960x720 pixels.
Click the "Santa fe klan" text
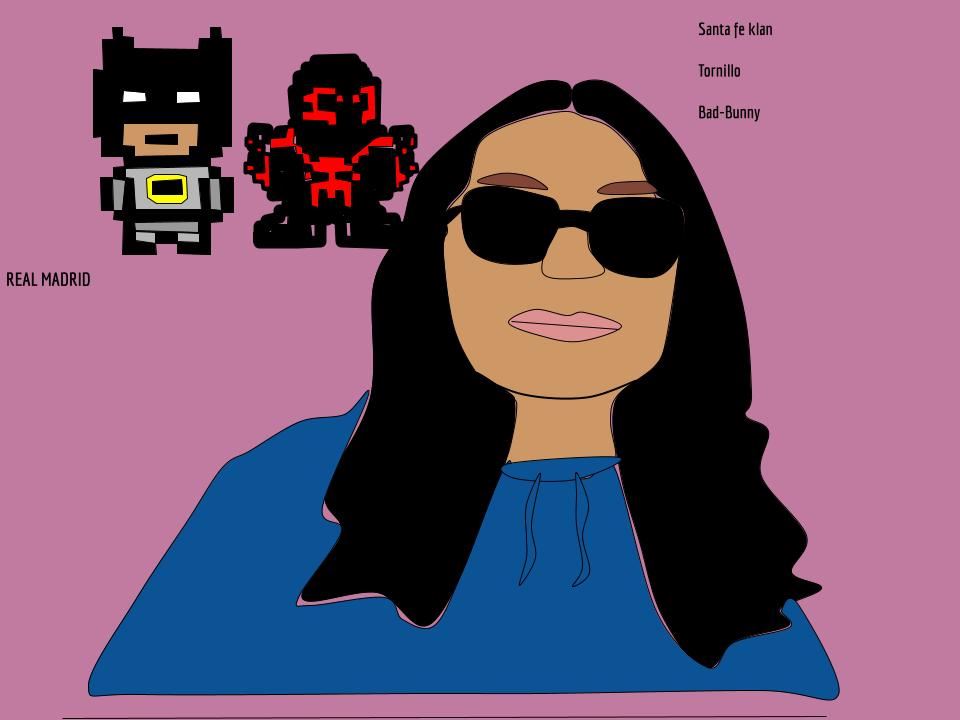pos(735,30)
